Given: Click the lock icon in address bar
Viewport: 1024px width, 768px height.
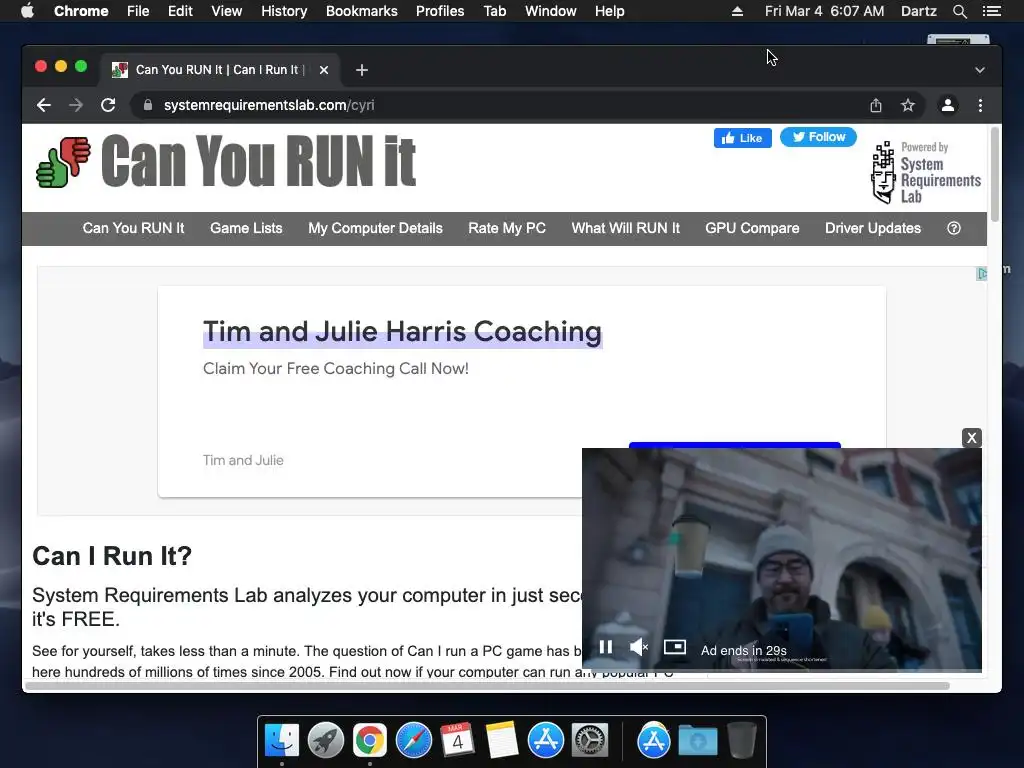Looking at the screenshot, I should 148,105.
